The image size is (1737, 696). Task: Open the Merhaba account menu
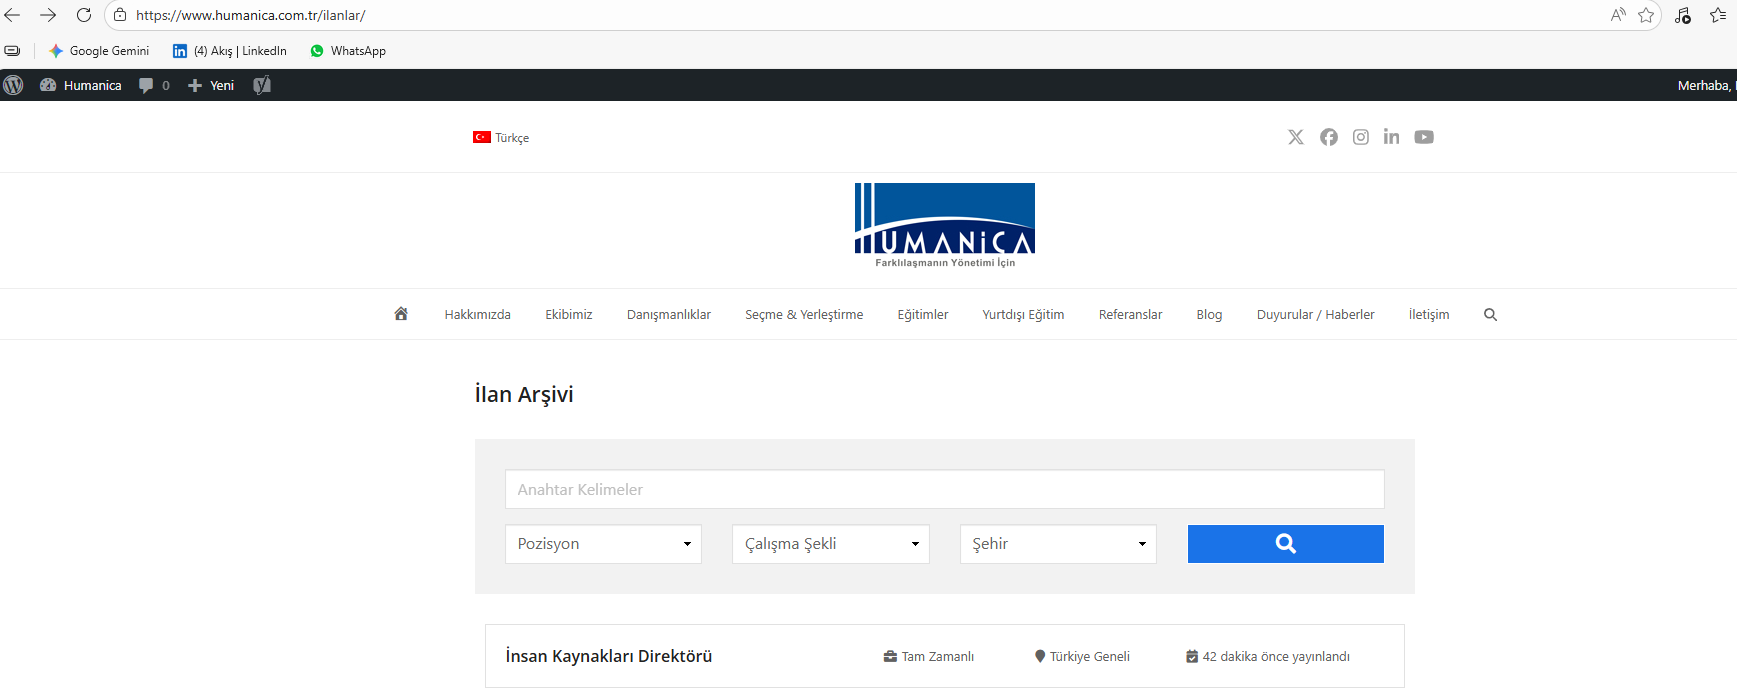coord(1706,85)
